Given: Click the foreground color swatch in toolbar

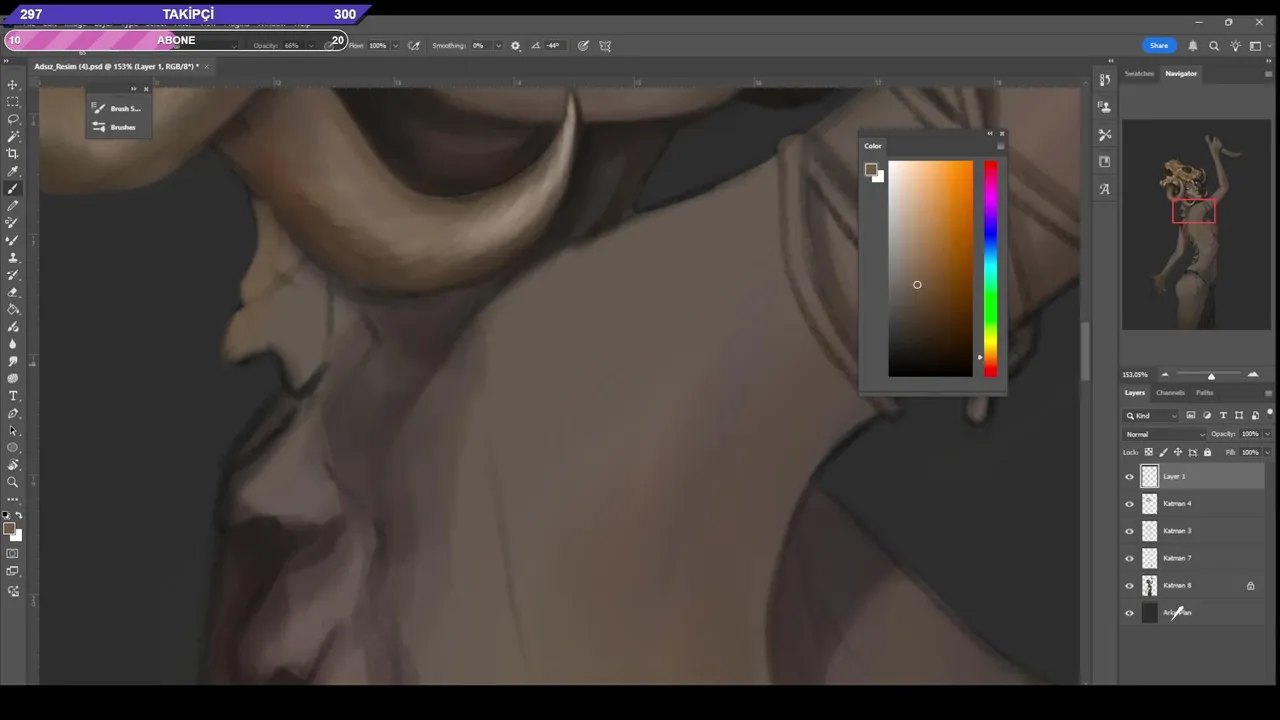Looking at the screenshot, I should click(9, 529).
